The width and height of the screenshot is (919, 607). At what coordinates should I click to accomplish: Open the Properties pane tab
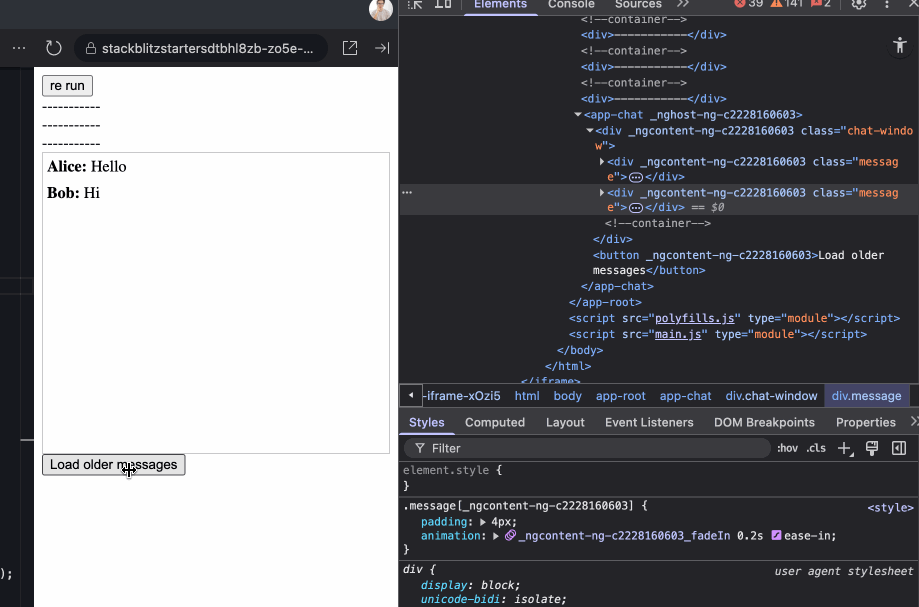point(866,422)
